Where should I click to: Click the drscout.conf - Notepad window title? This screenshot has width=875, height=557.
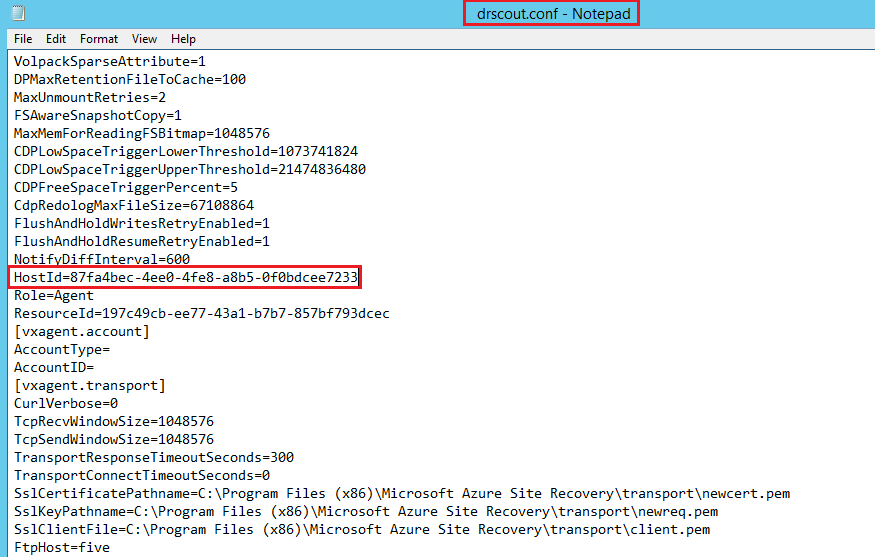[550, 14]
